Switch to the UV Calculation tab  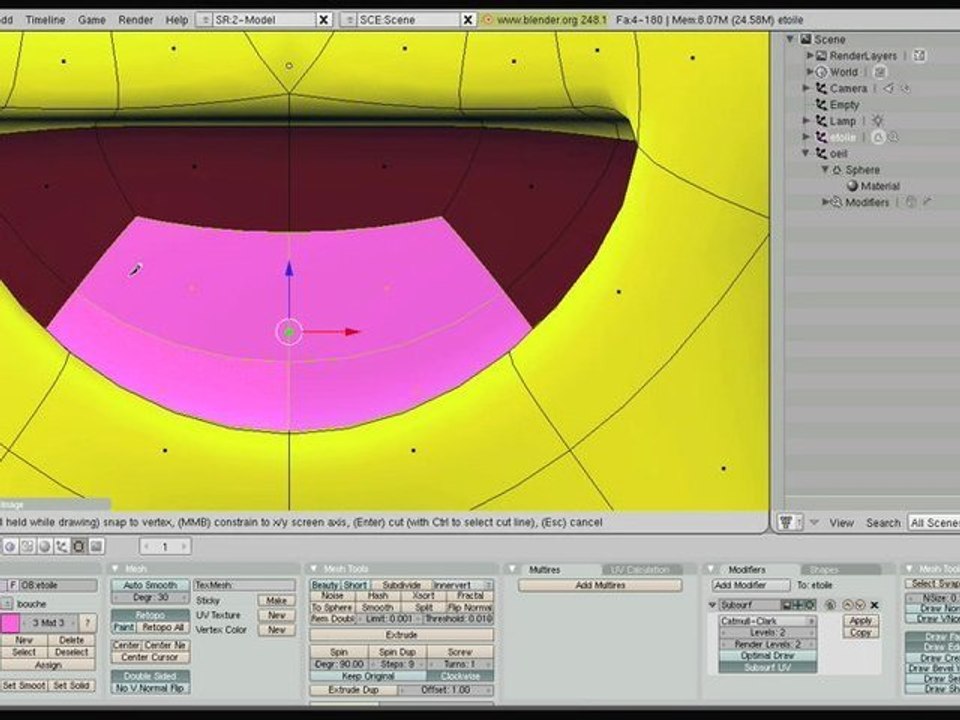pyautogui.click(x=640, y=570)
